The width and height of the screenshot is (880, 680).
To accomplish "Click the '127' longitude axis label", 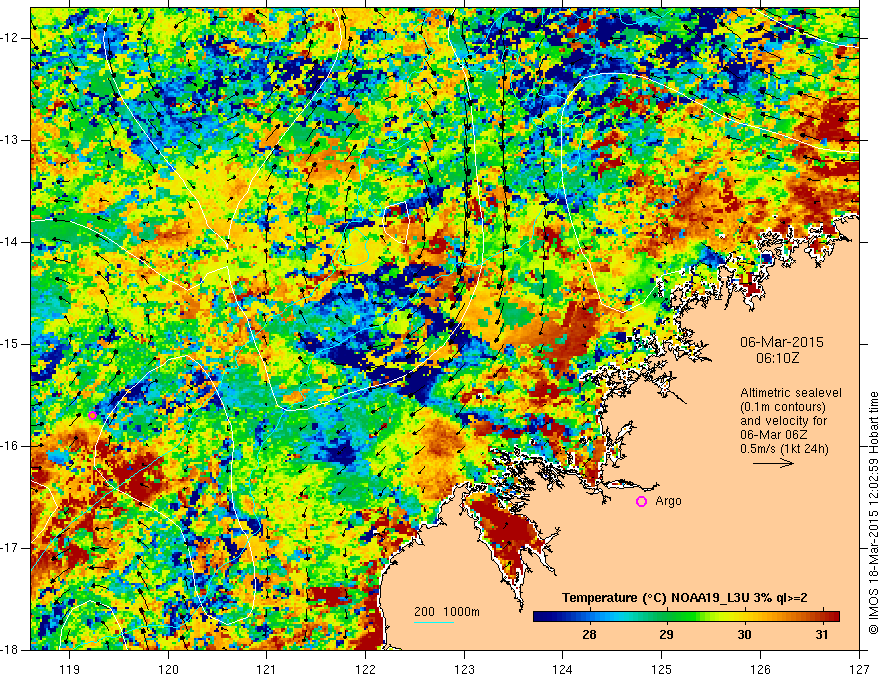I will pos(859,669).
